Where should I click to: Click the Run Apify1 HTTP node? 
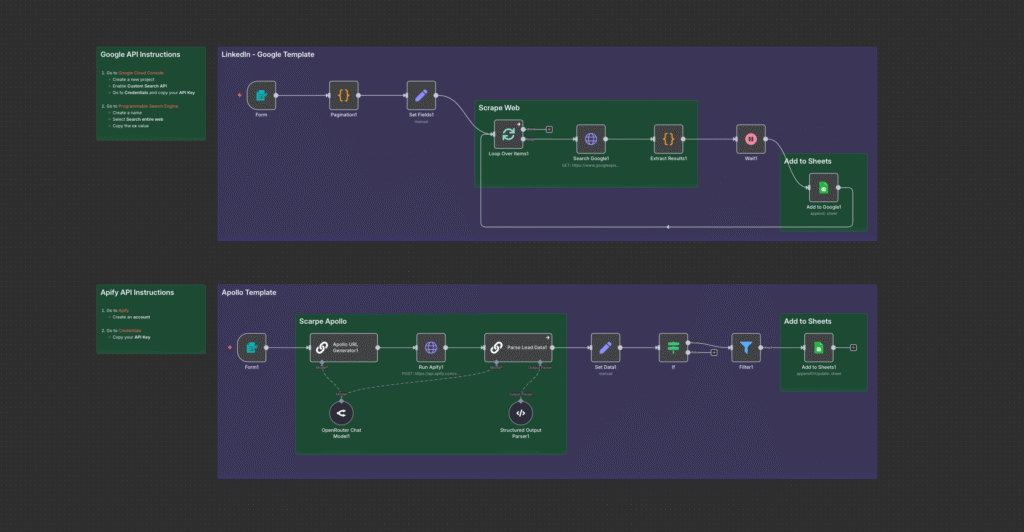(431, 347)
